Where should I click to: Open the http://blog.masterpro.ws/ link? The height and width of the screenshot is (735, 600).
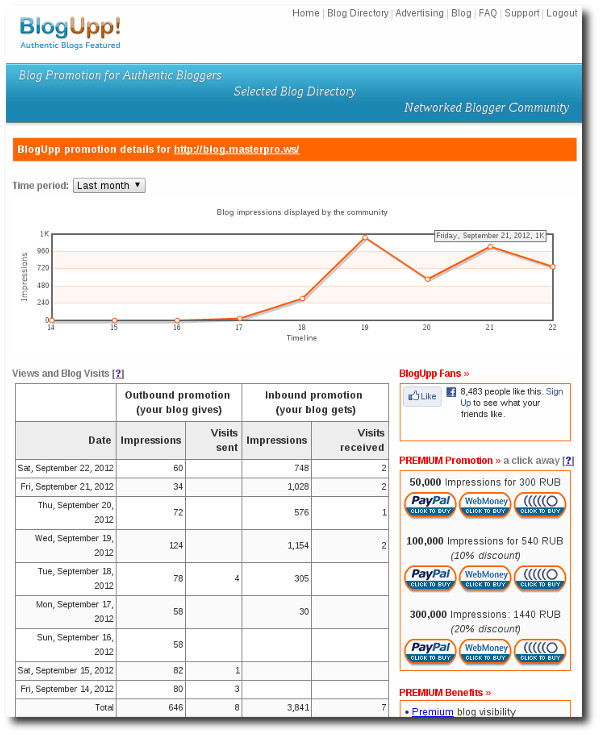pyautogui.click(x=236, y=150)
